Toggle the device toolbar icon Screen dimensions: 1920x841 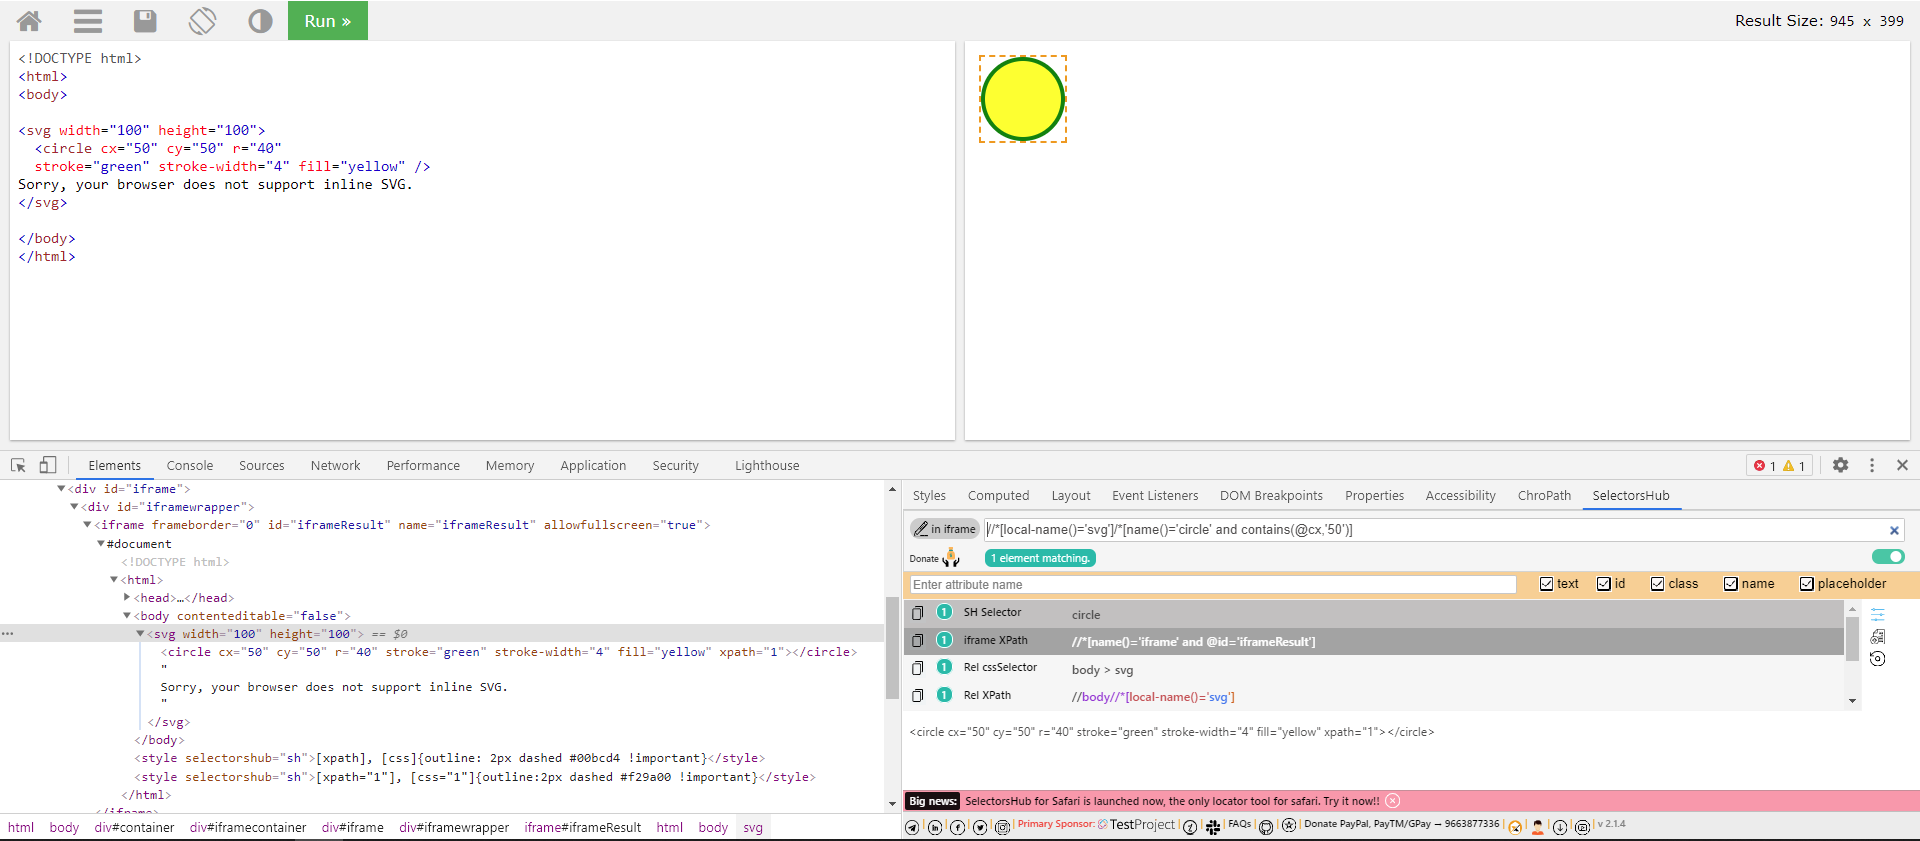tap(47, 465)
